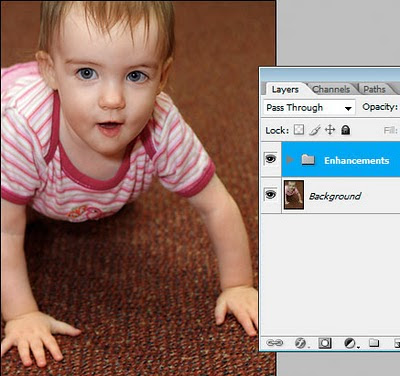Open the Pass Through blend mode dropdown
The image size is (400, 376).
coord(309,108)
